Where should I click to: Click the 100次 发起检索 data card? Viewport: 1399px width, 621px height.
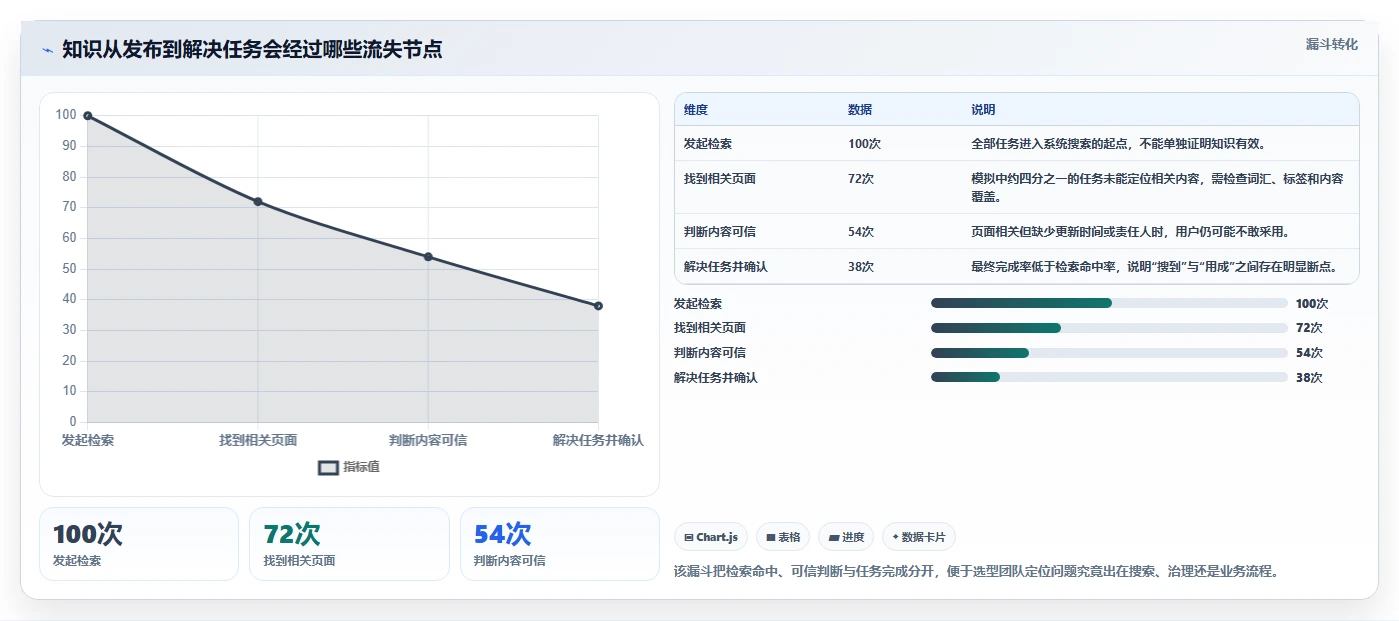(139, 544)
